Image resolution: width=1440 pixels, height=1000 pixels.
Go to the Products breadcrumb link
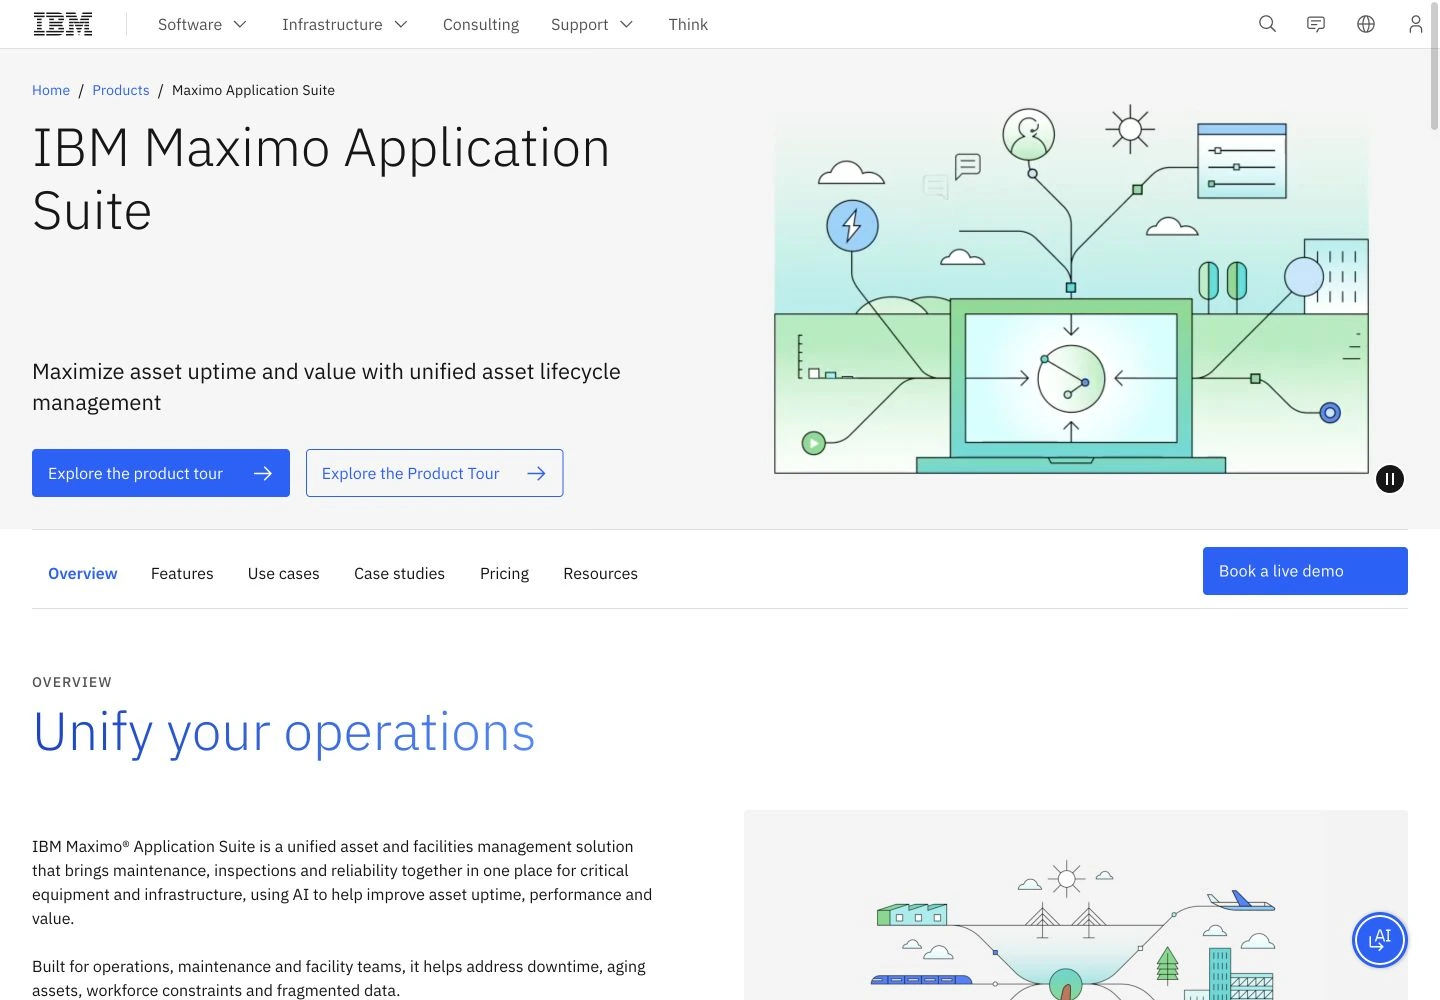click(x=121, y=90)
